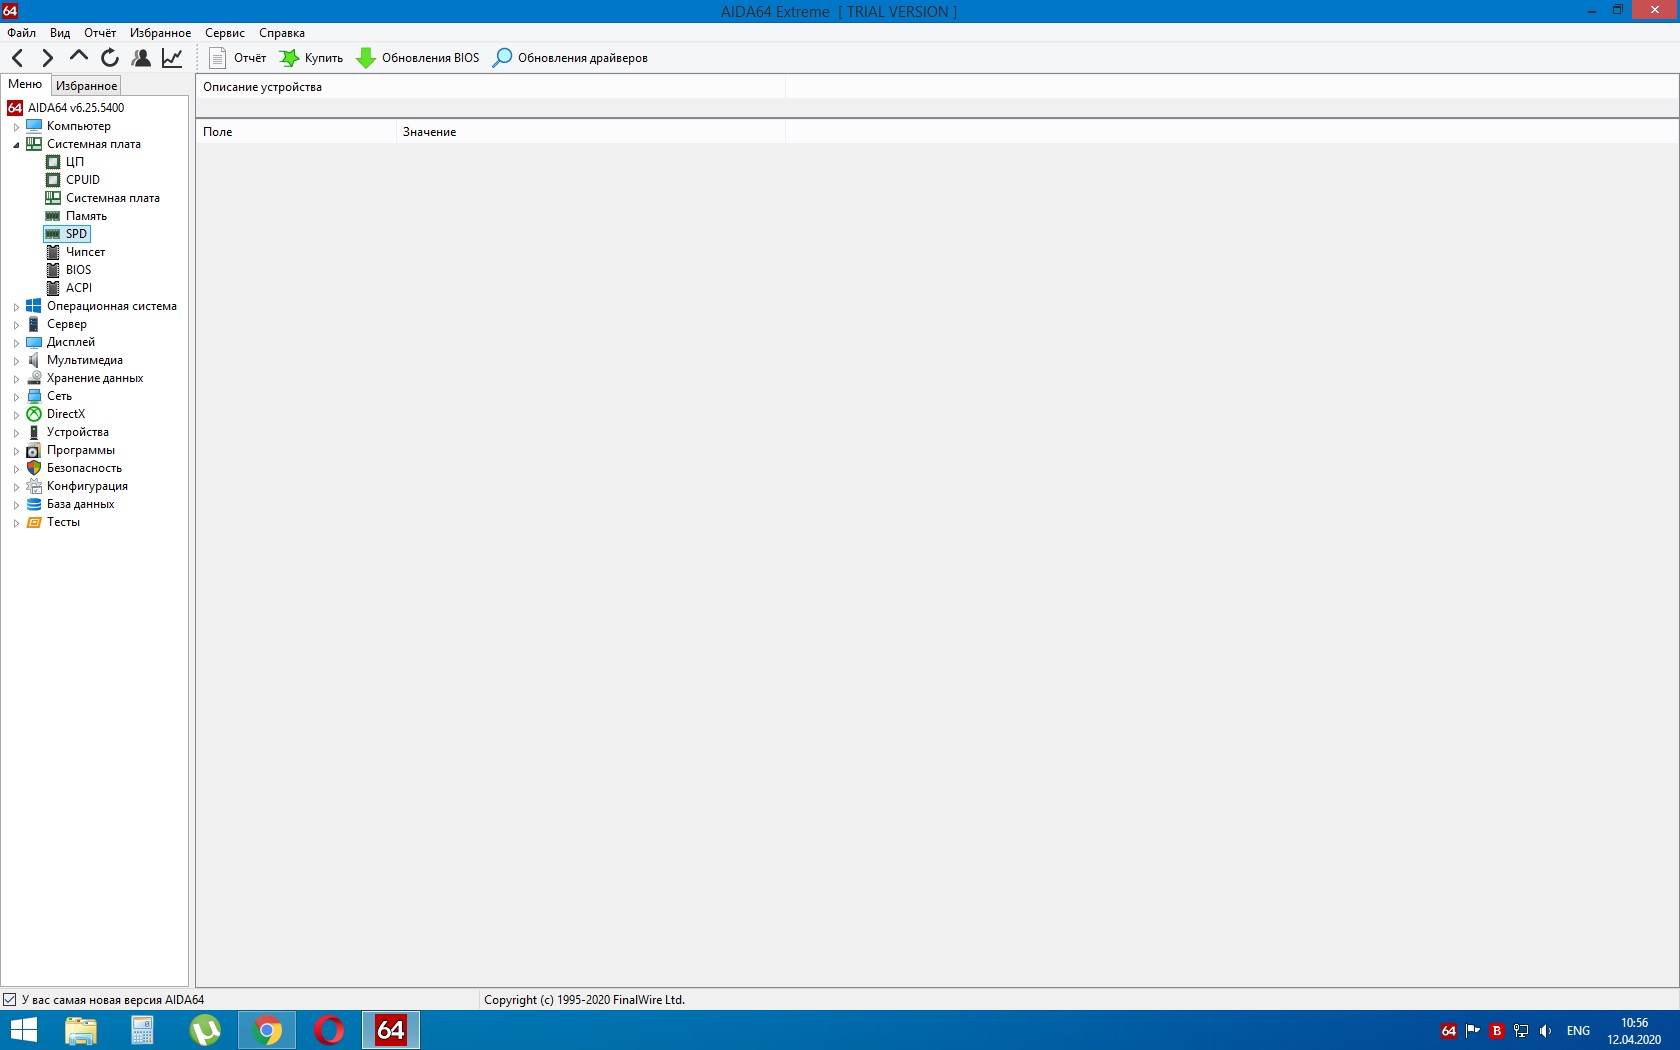This screenshot has height=1050, width=1680.
Task: Expand the Сеть tree node
Action: [16, 397]
